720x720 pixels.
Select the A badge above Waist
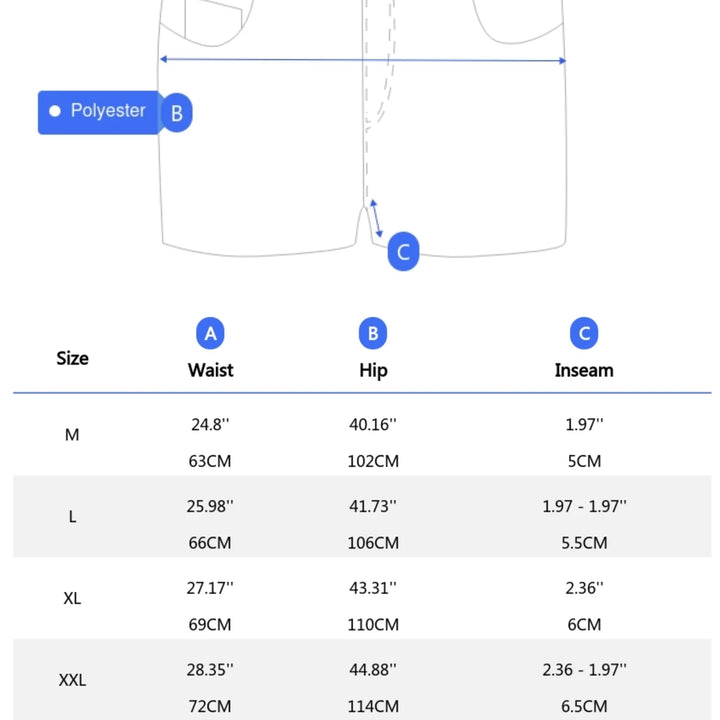pos(210,334)
